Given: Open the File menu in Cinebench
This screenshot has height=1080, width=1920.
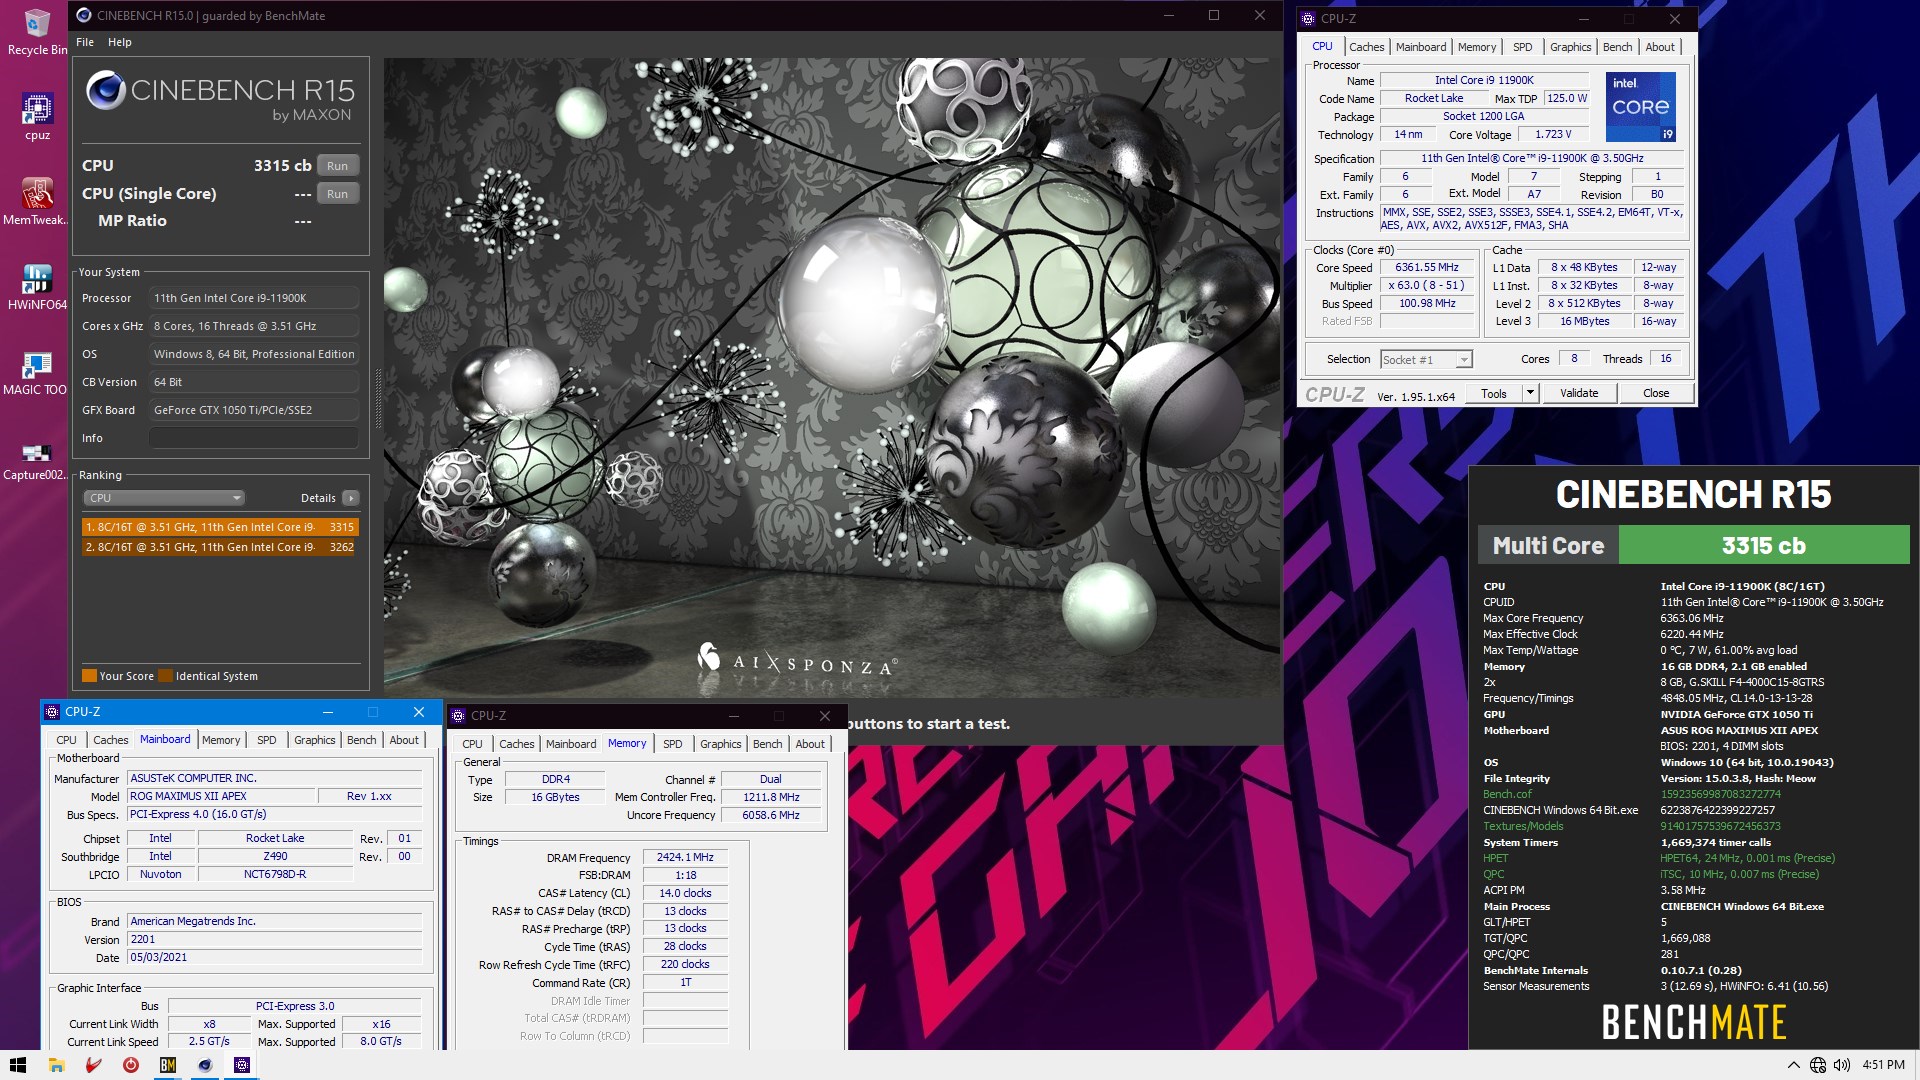Looking at the screenshot, I should click(85, 42).
